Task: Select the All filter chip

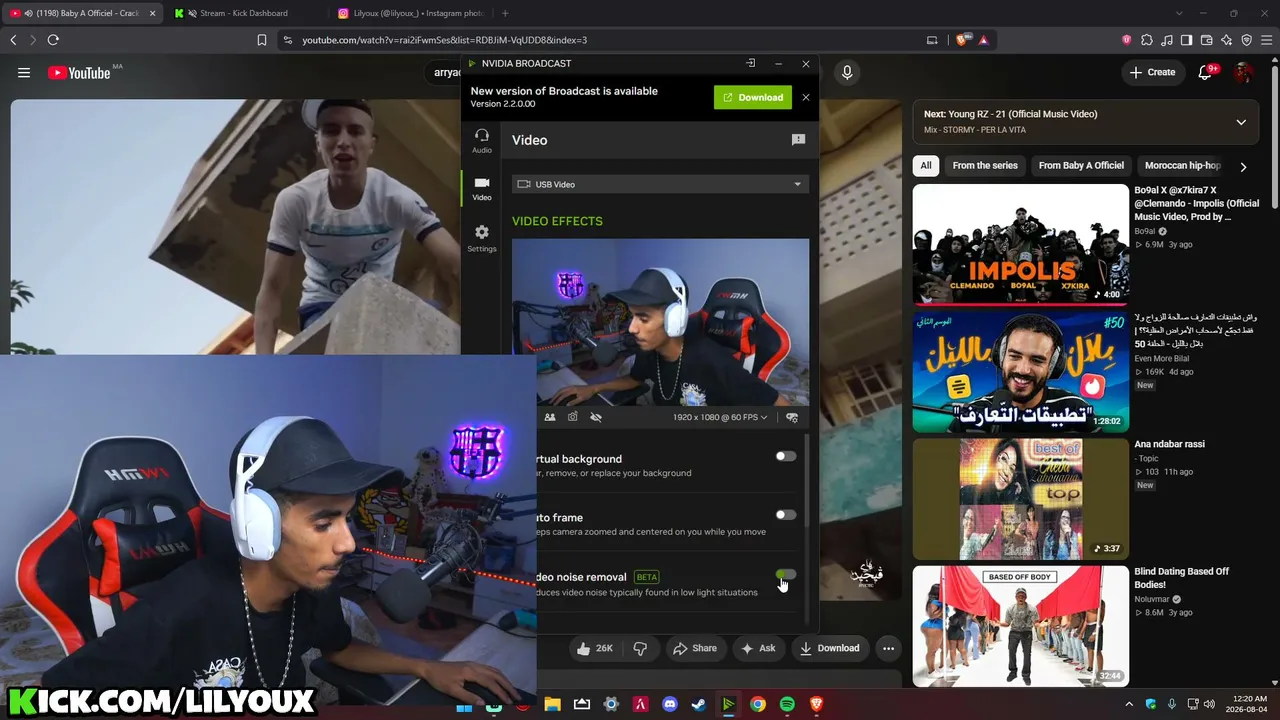Action: (926, 166)
